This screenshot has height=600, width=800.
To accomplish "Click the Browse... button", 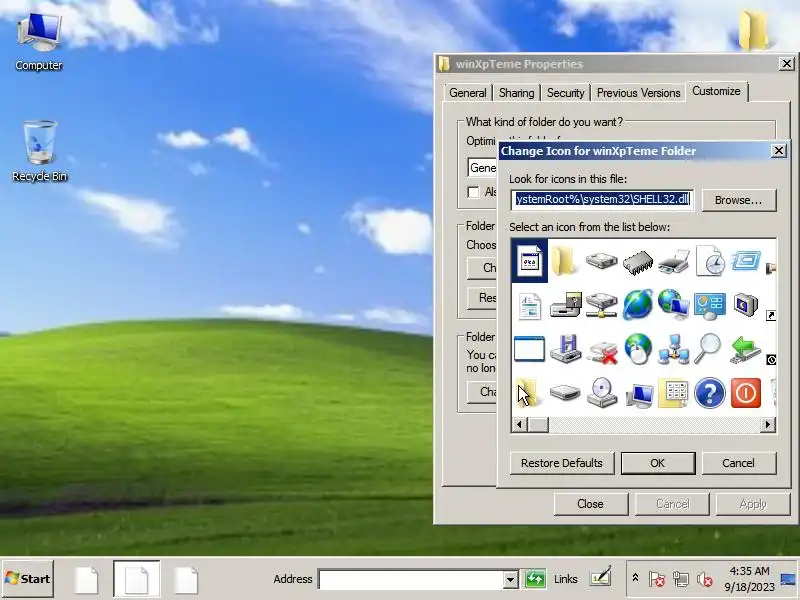I will (739, 200).
